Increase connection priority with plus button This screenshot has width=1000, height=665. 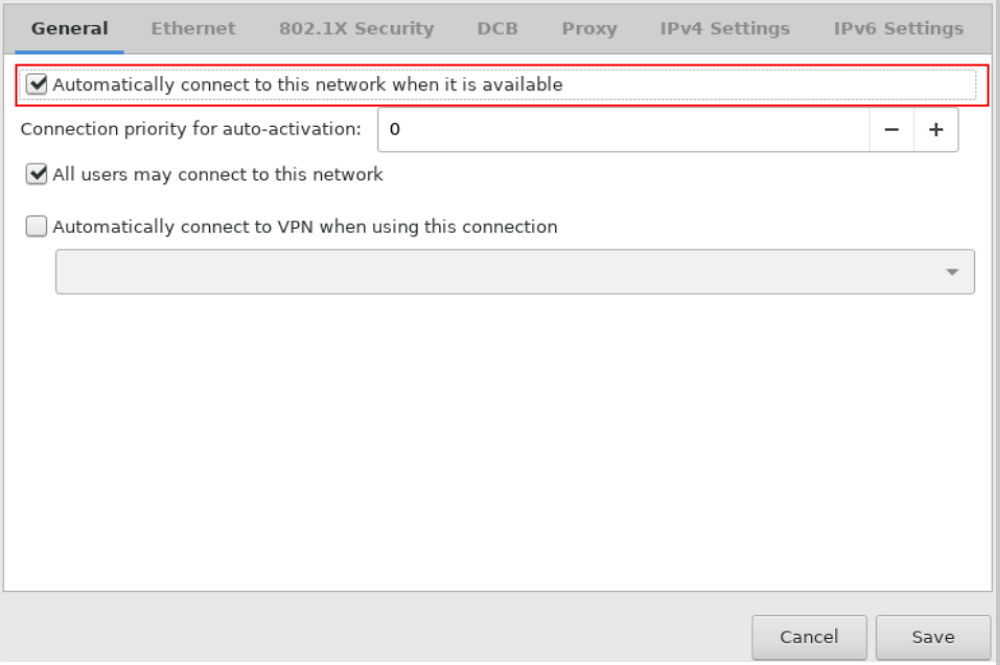pyautogui.click(x=936, y=130)
